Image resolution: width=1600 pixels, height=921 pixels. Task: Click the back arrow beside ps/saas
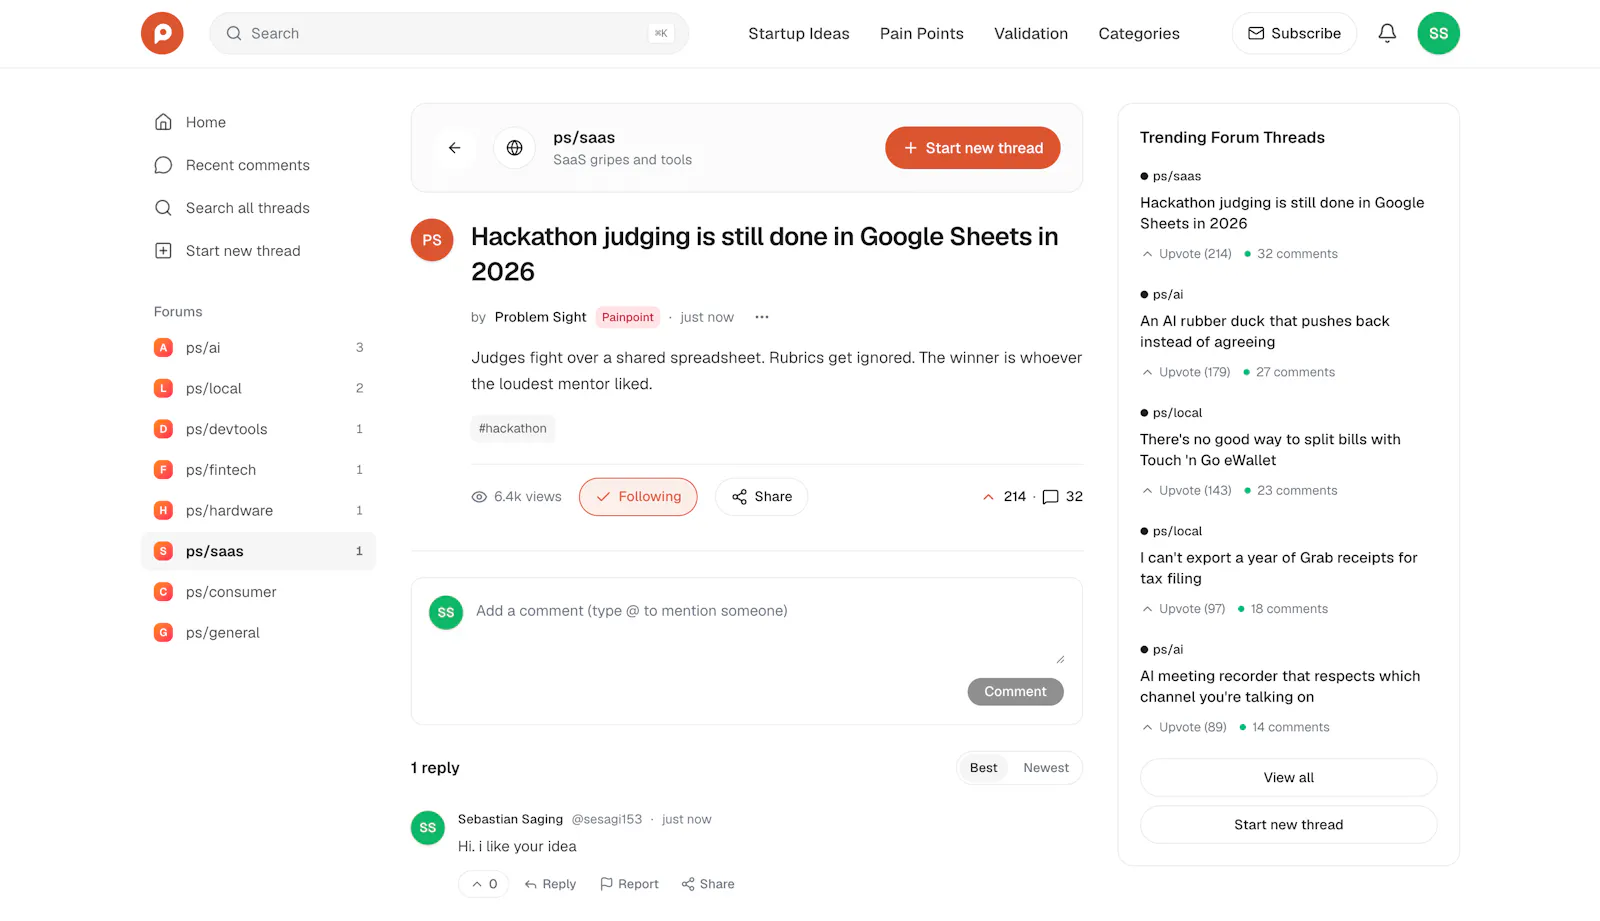coord(455,148)
